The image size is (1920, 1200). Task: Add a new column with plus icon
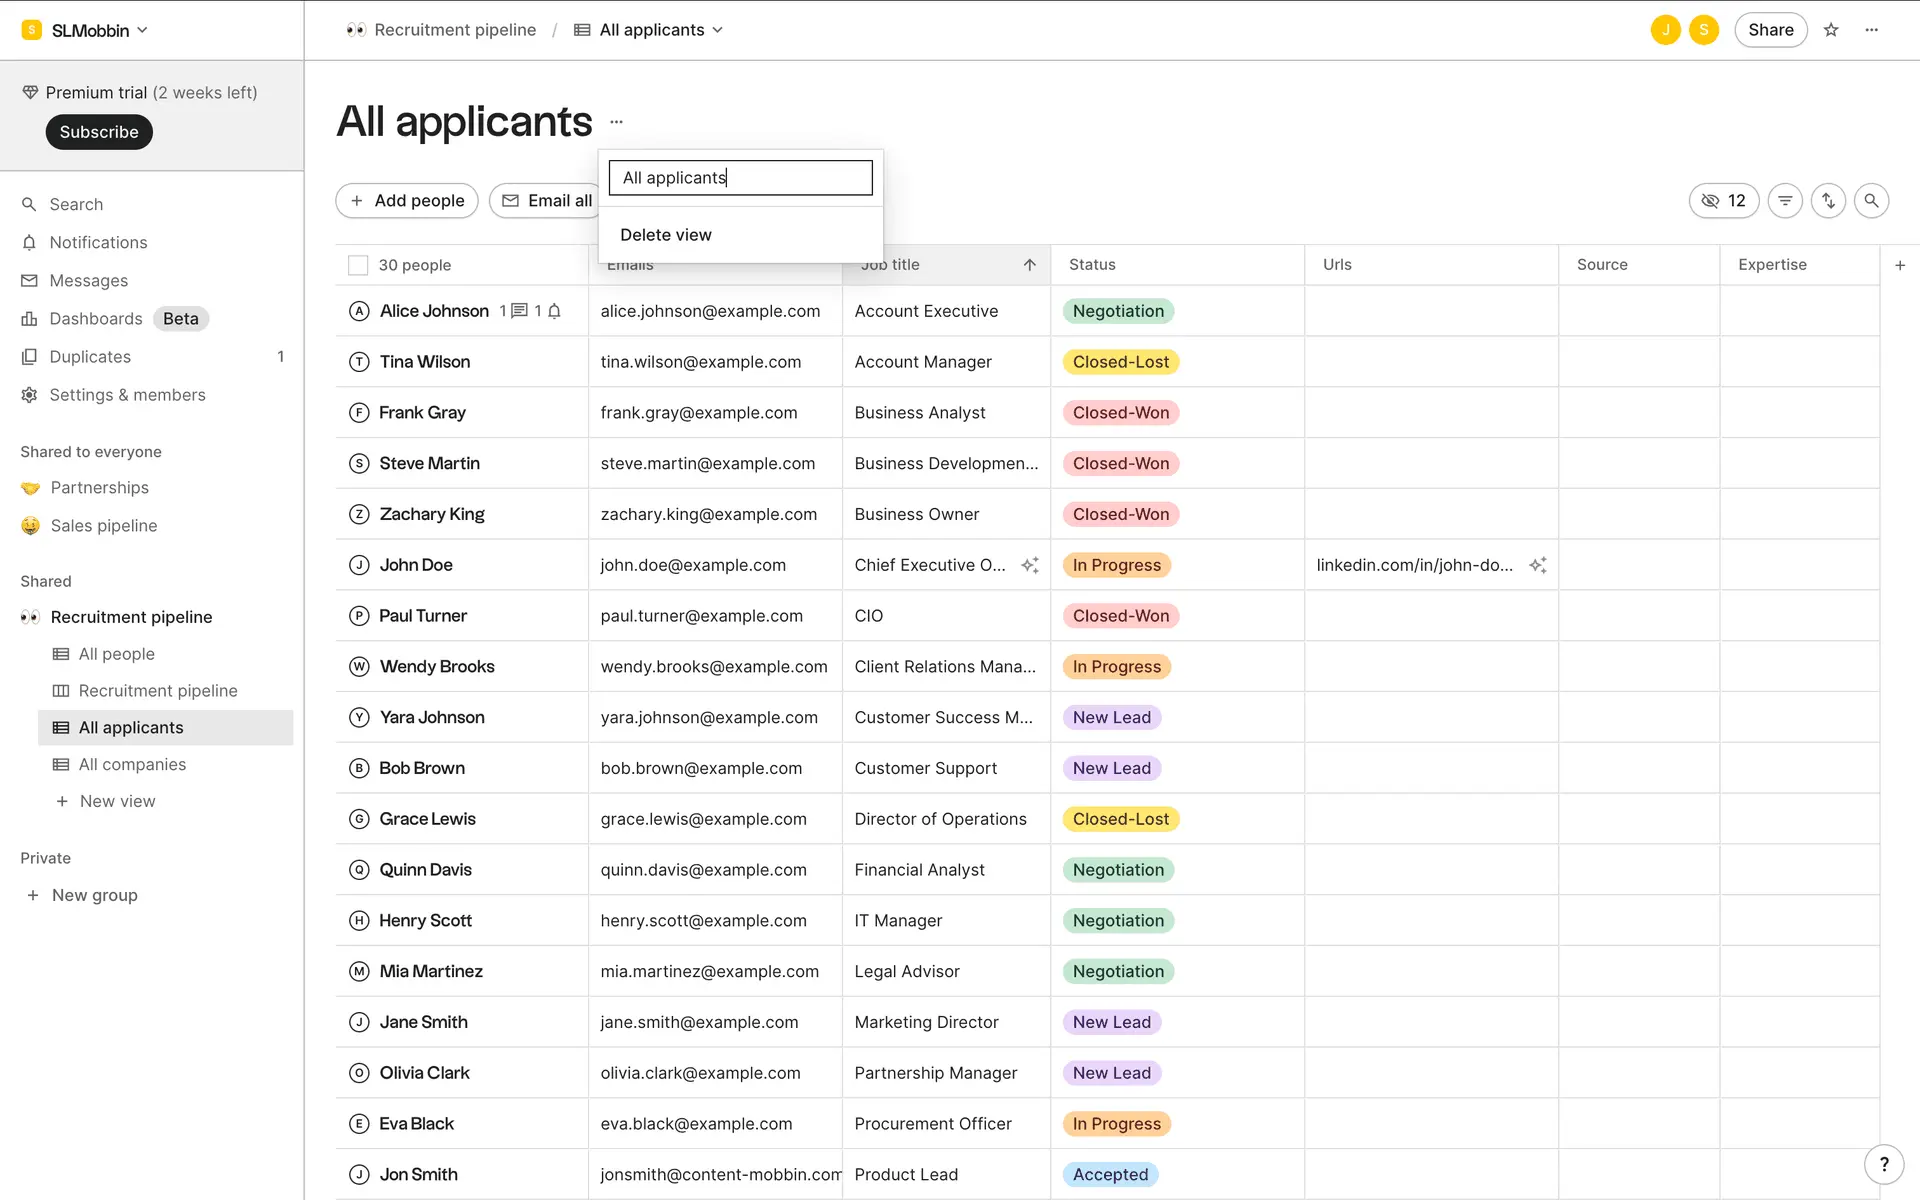[x=1900, y=265]
